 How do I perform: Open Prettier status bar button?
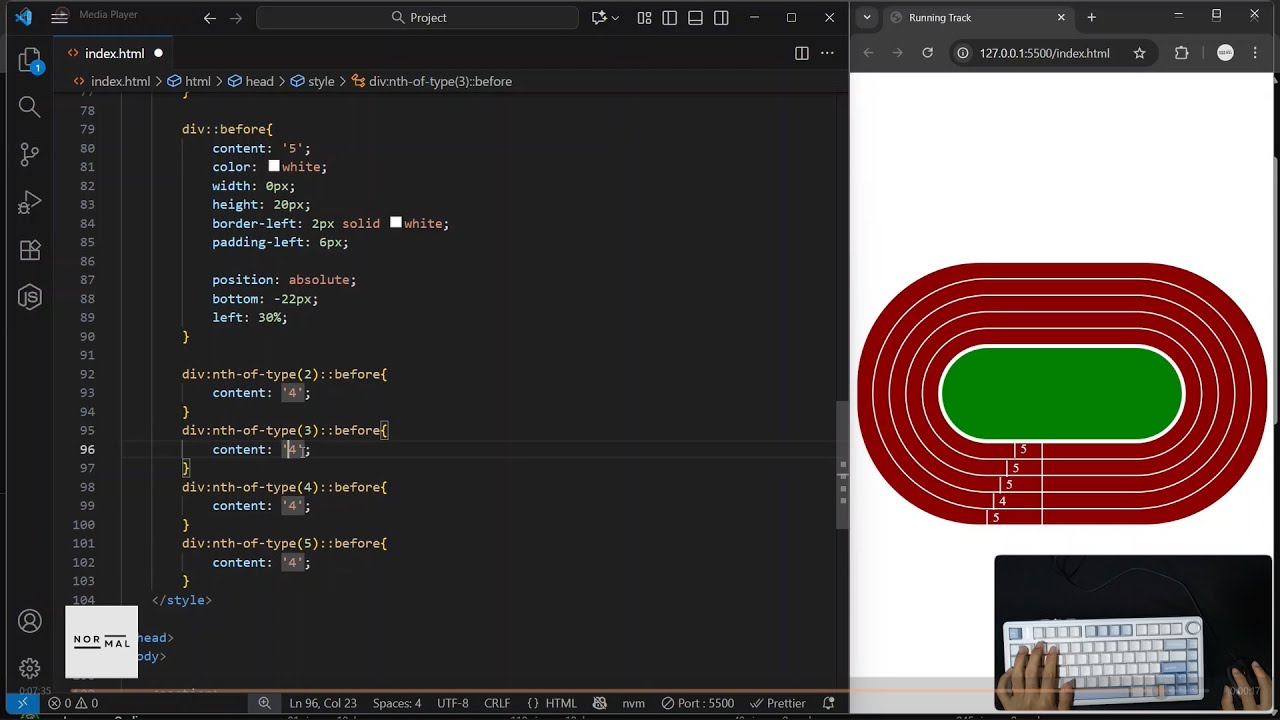778,703
